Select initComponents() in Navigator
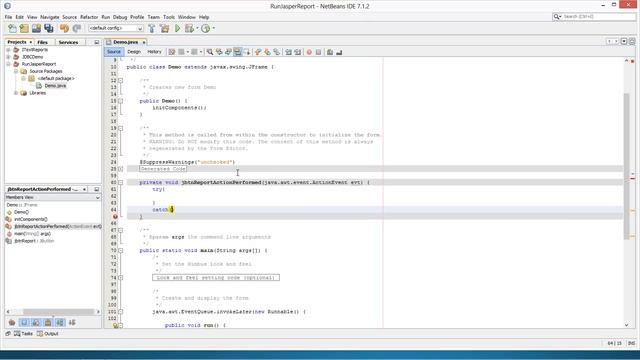Image resolution: width=640 pixels, height=360 pixels. pyautogui.click(x=31, y=219)
